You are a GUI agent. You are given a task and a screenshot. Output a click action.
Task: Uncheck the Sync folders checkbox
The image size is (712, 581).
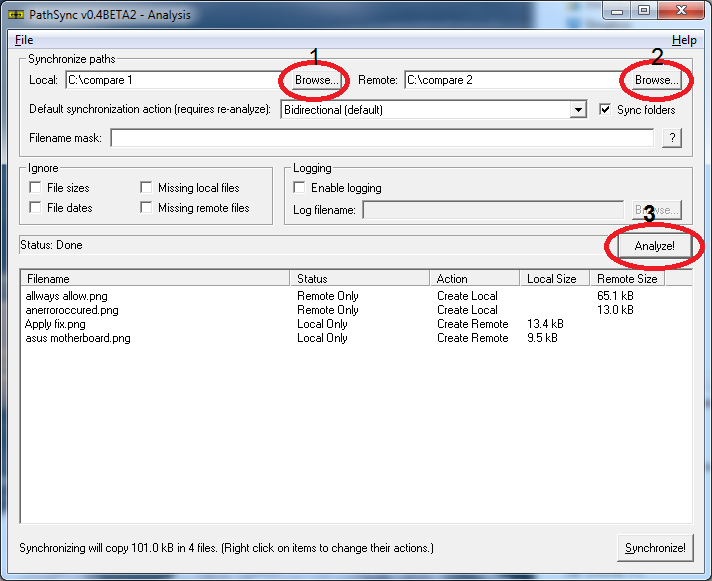coord(605,109)
